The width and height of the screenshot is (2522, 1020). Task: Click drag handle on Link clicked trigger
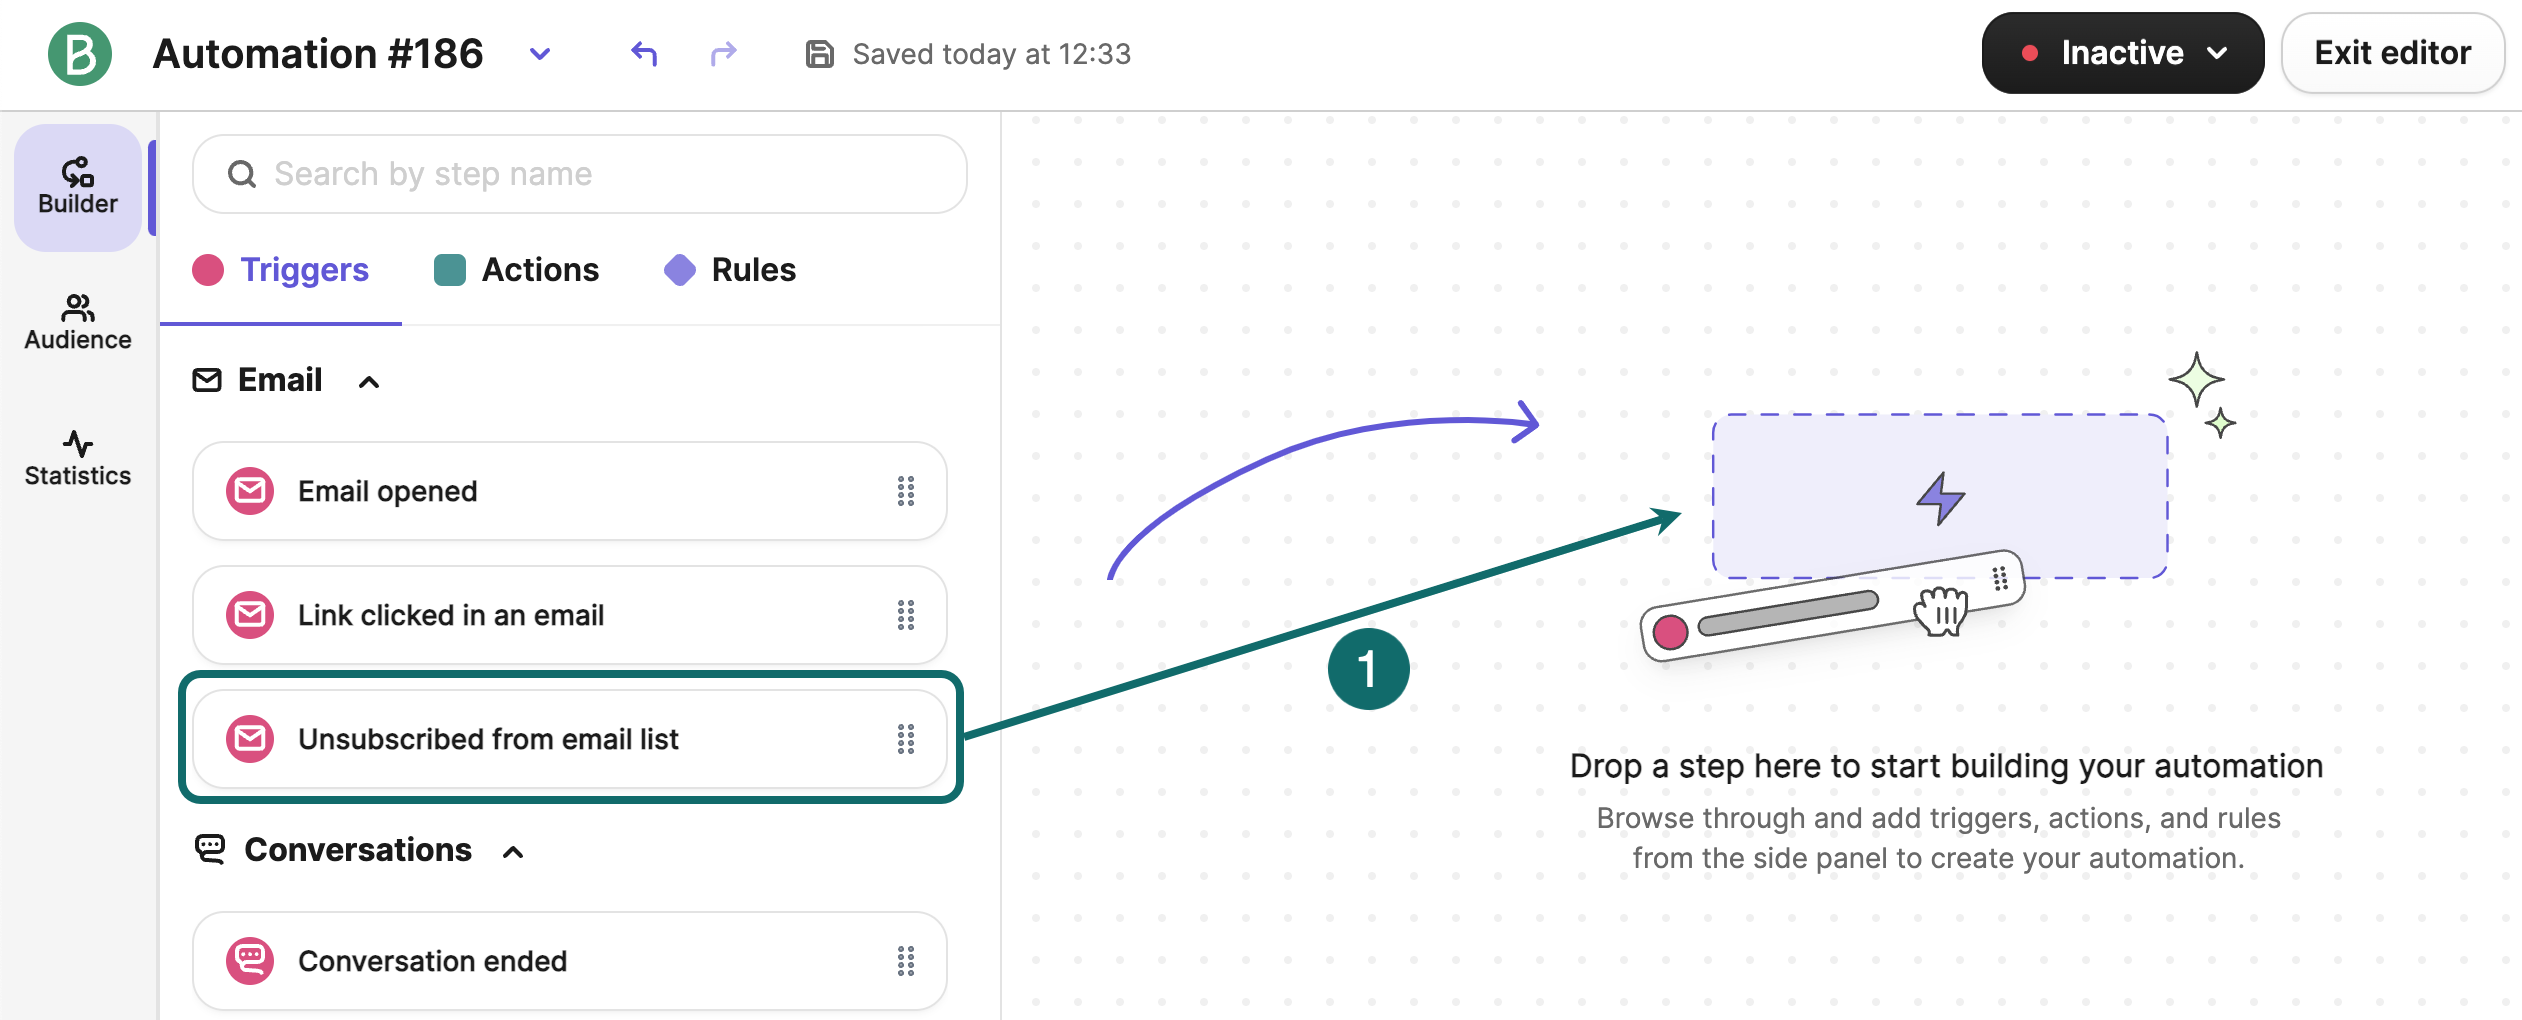[x=905, y=615]
